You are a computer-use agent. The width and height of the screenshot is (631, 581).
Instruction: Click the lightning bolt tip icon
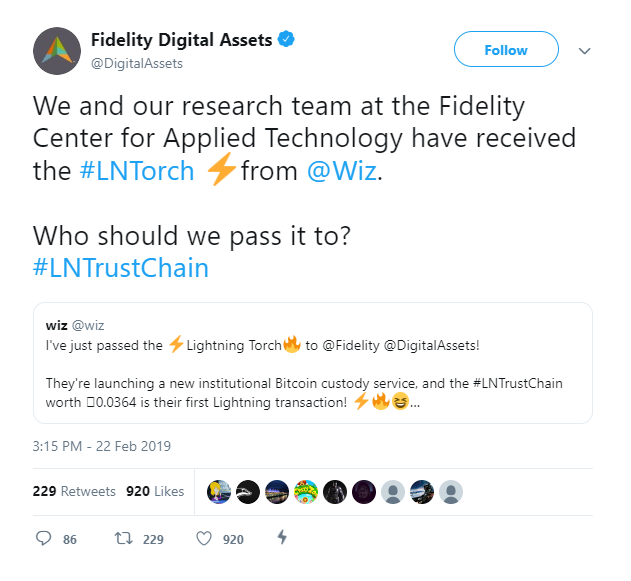[x=282, y=538]
